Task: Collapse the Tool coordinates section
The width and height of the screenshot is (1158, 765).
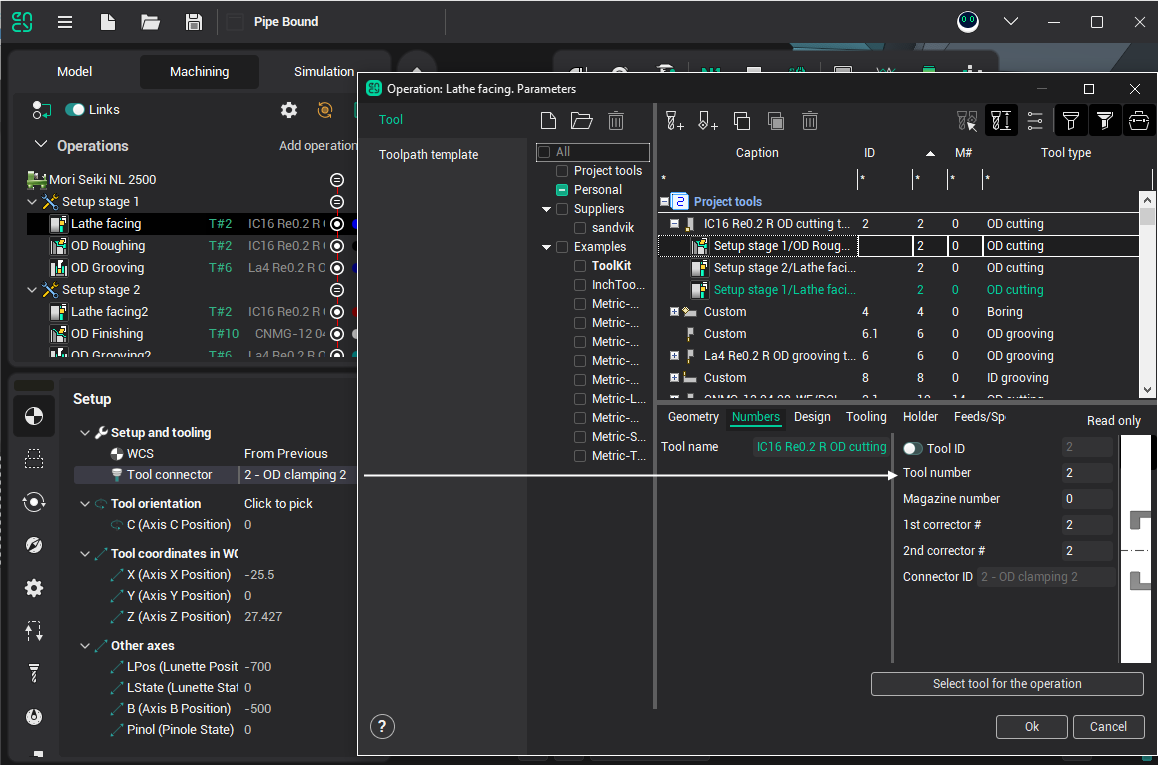Action: tap(85, 554)
